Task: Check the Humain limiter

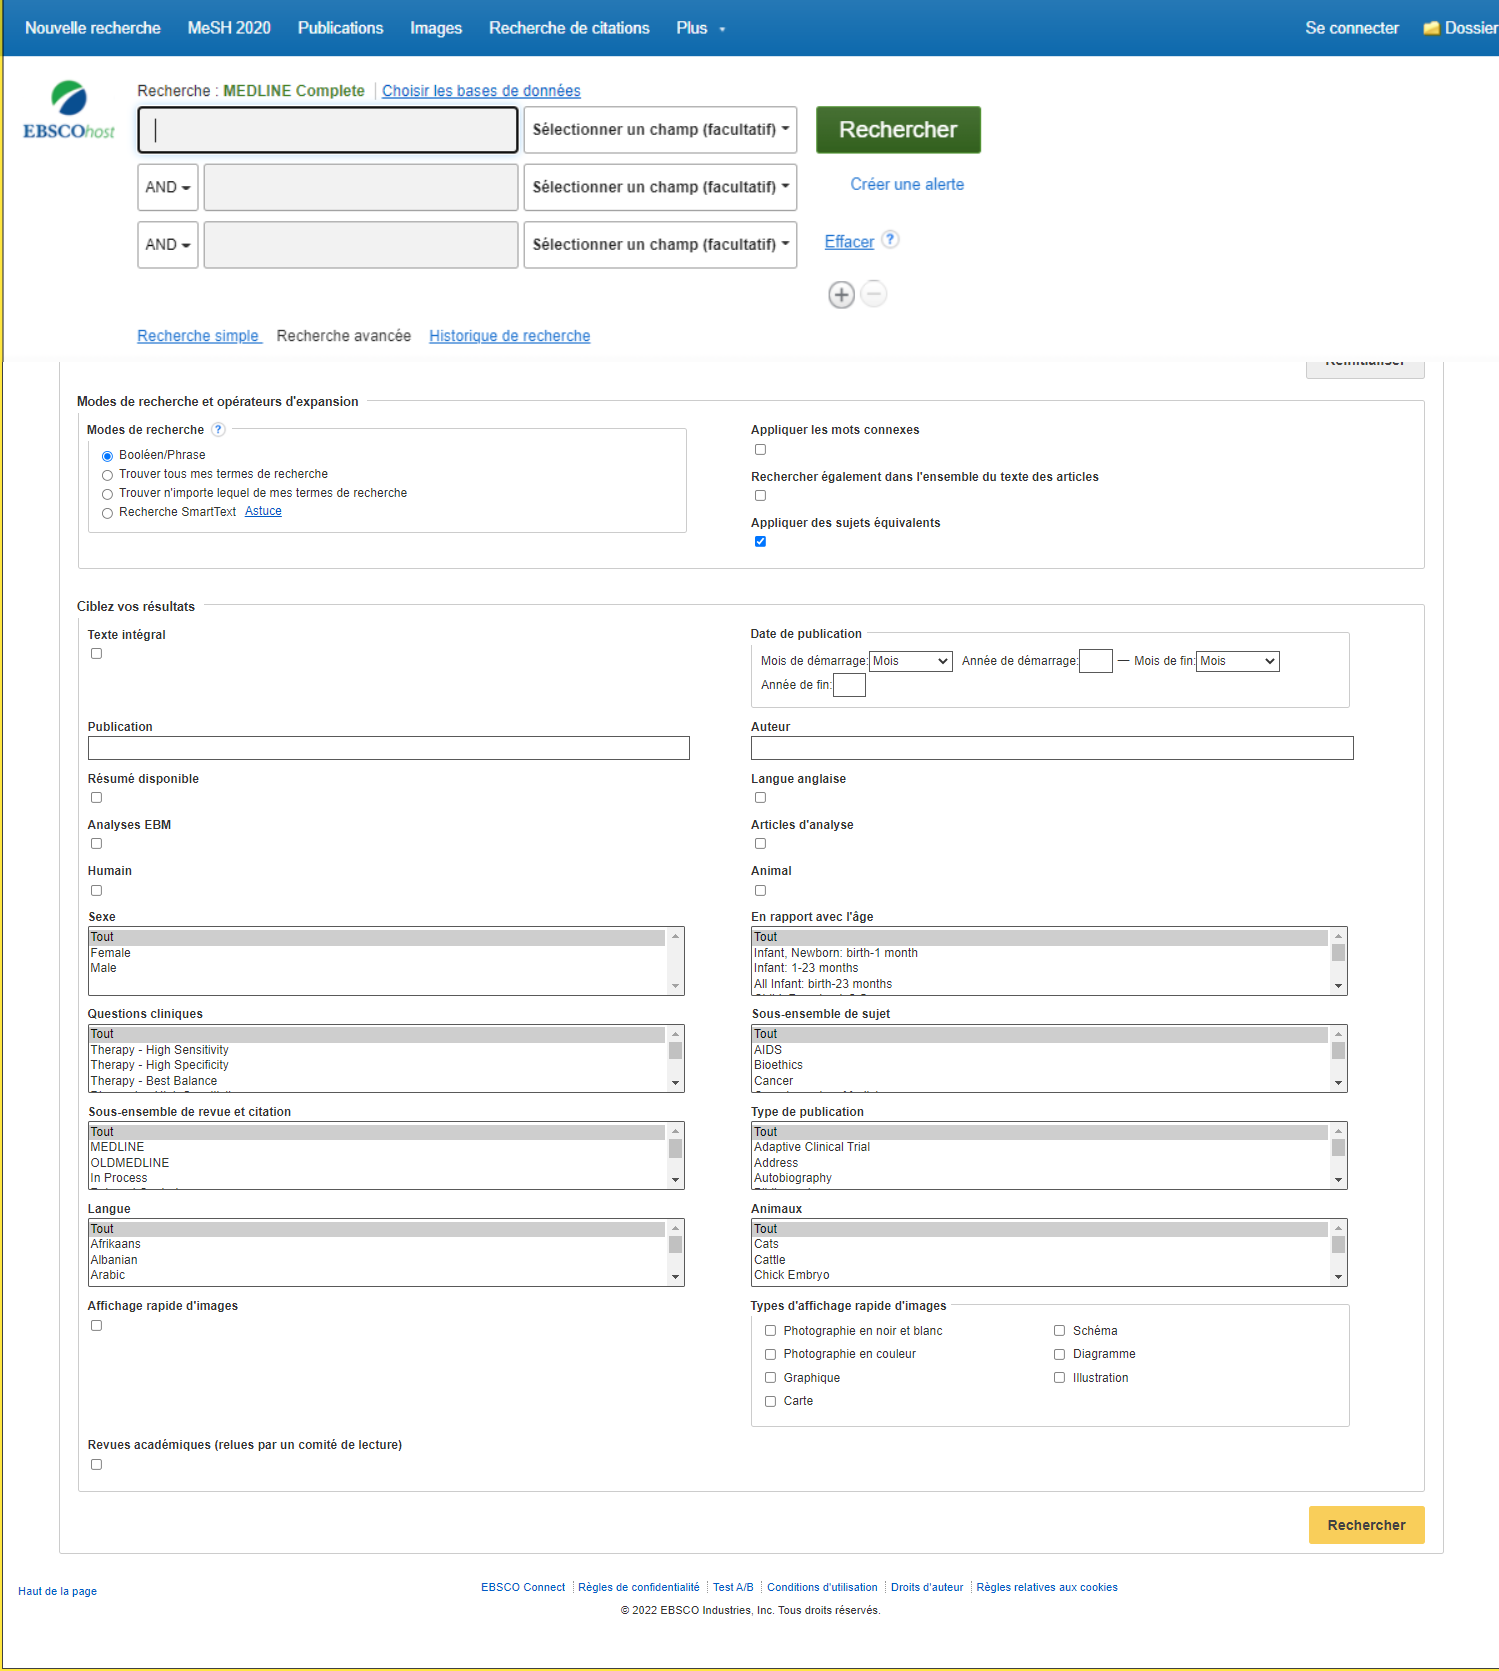Action: click(x=96, y=891)
